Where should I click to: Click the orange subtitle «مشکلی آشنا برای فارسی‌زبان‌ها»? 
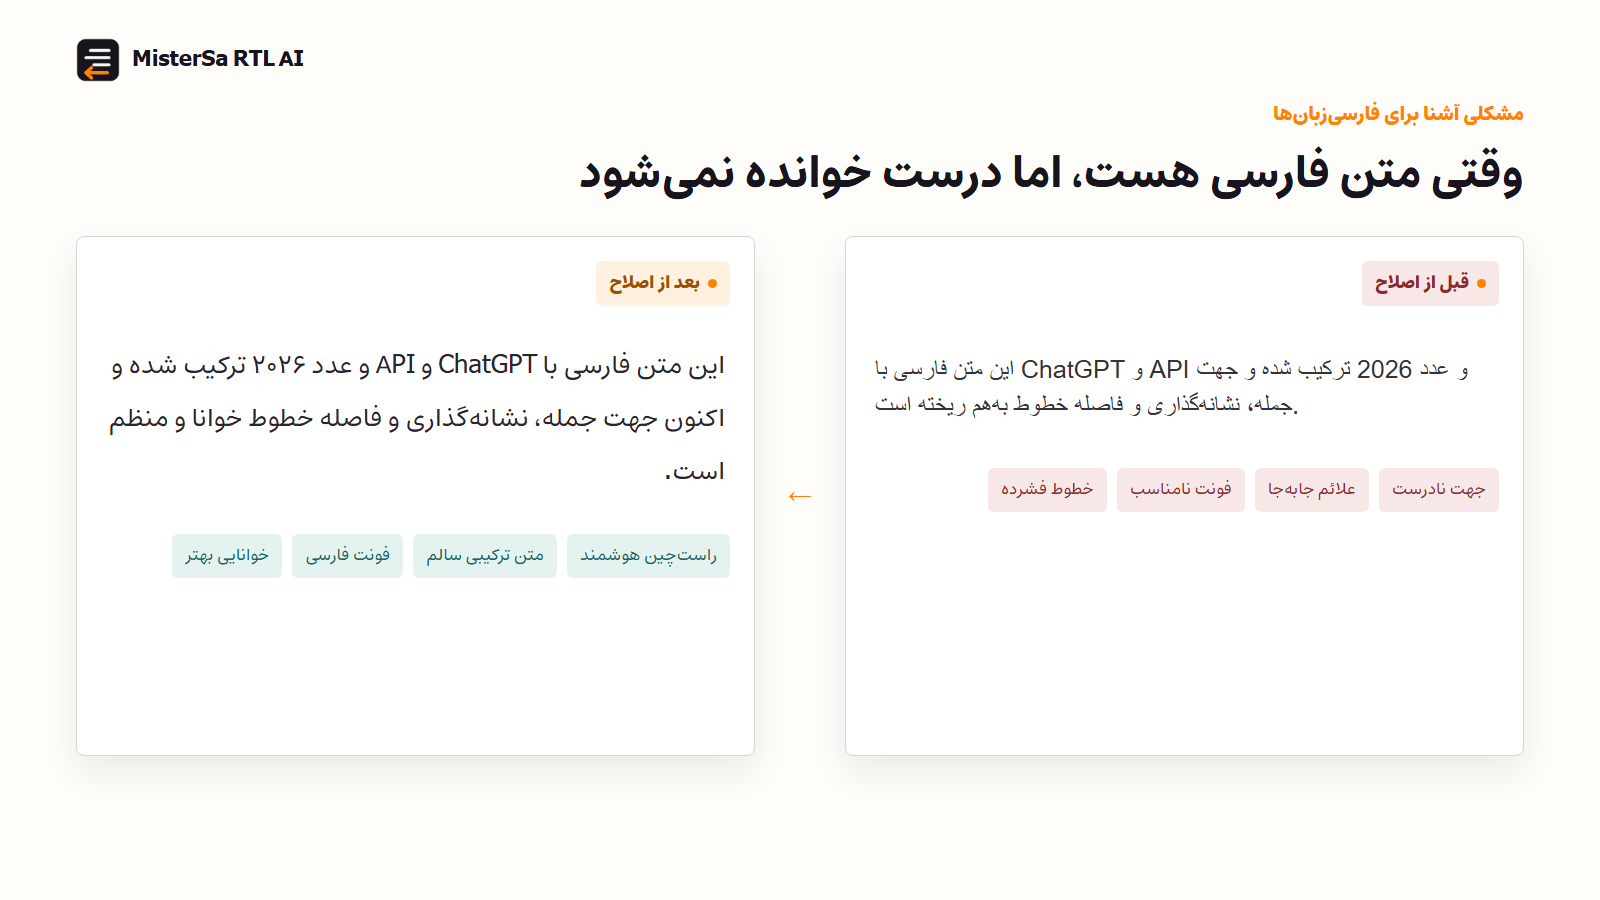coord(1398,114)
